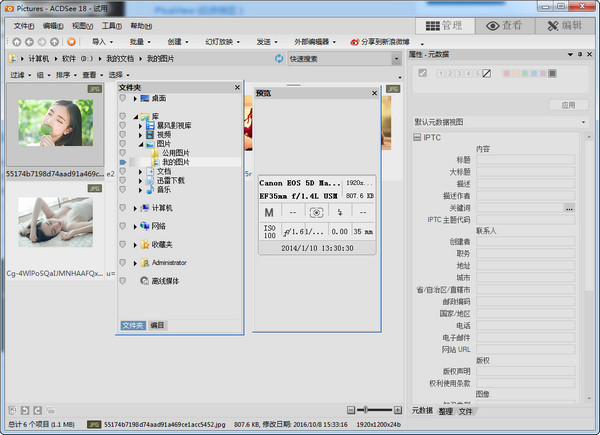The height and width of the screenshot is (435, 600).
Task: Open the 快速搜索 dropdown arrow
Action: coord(396,59)
